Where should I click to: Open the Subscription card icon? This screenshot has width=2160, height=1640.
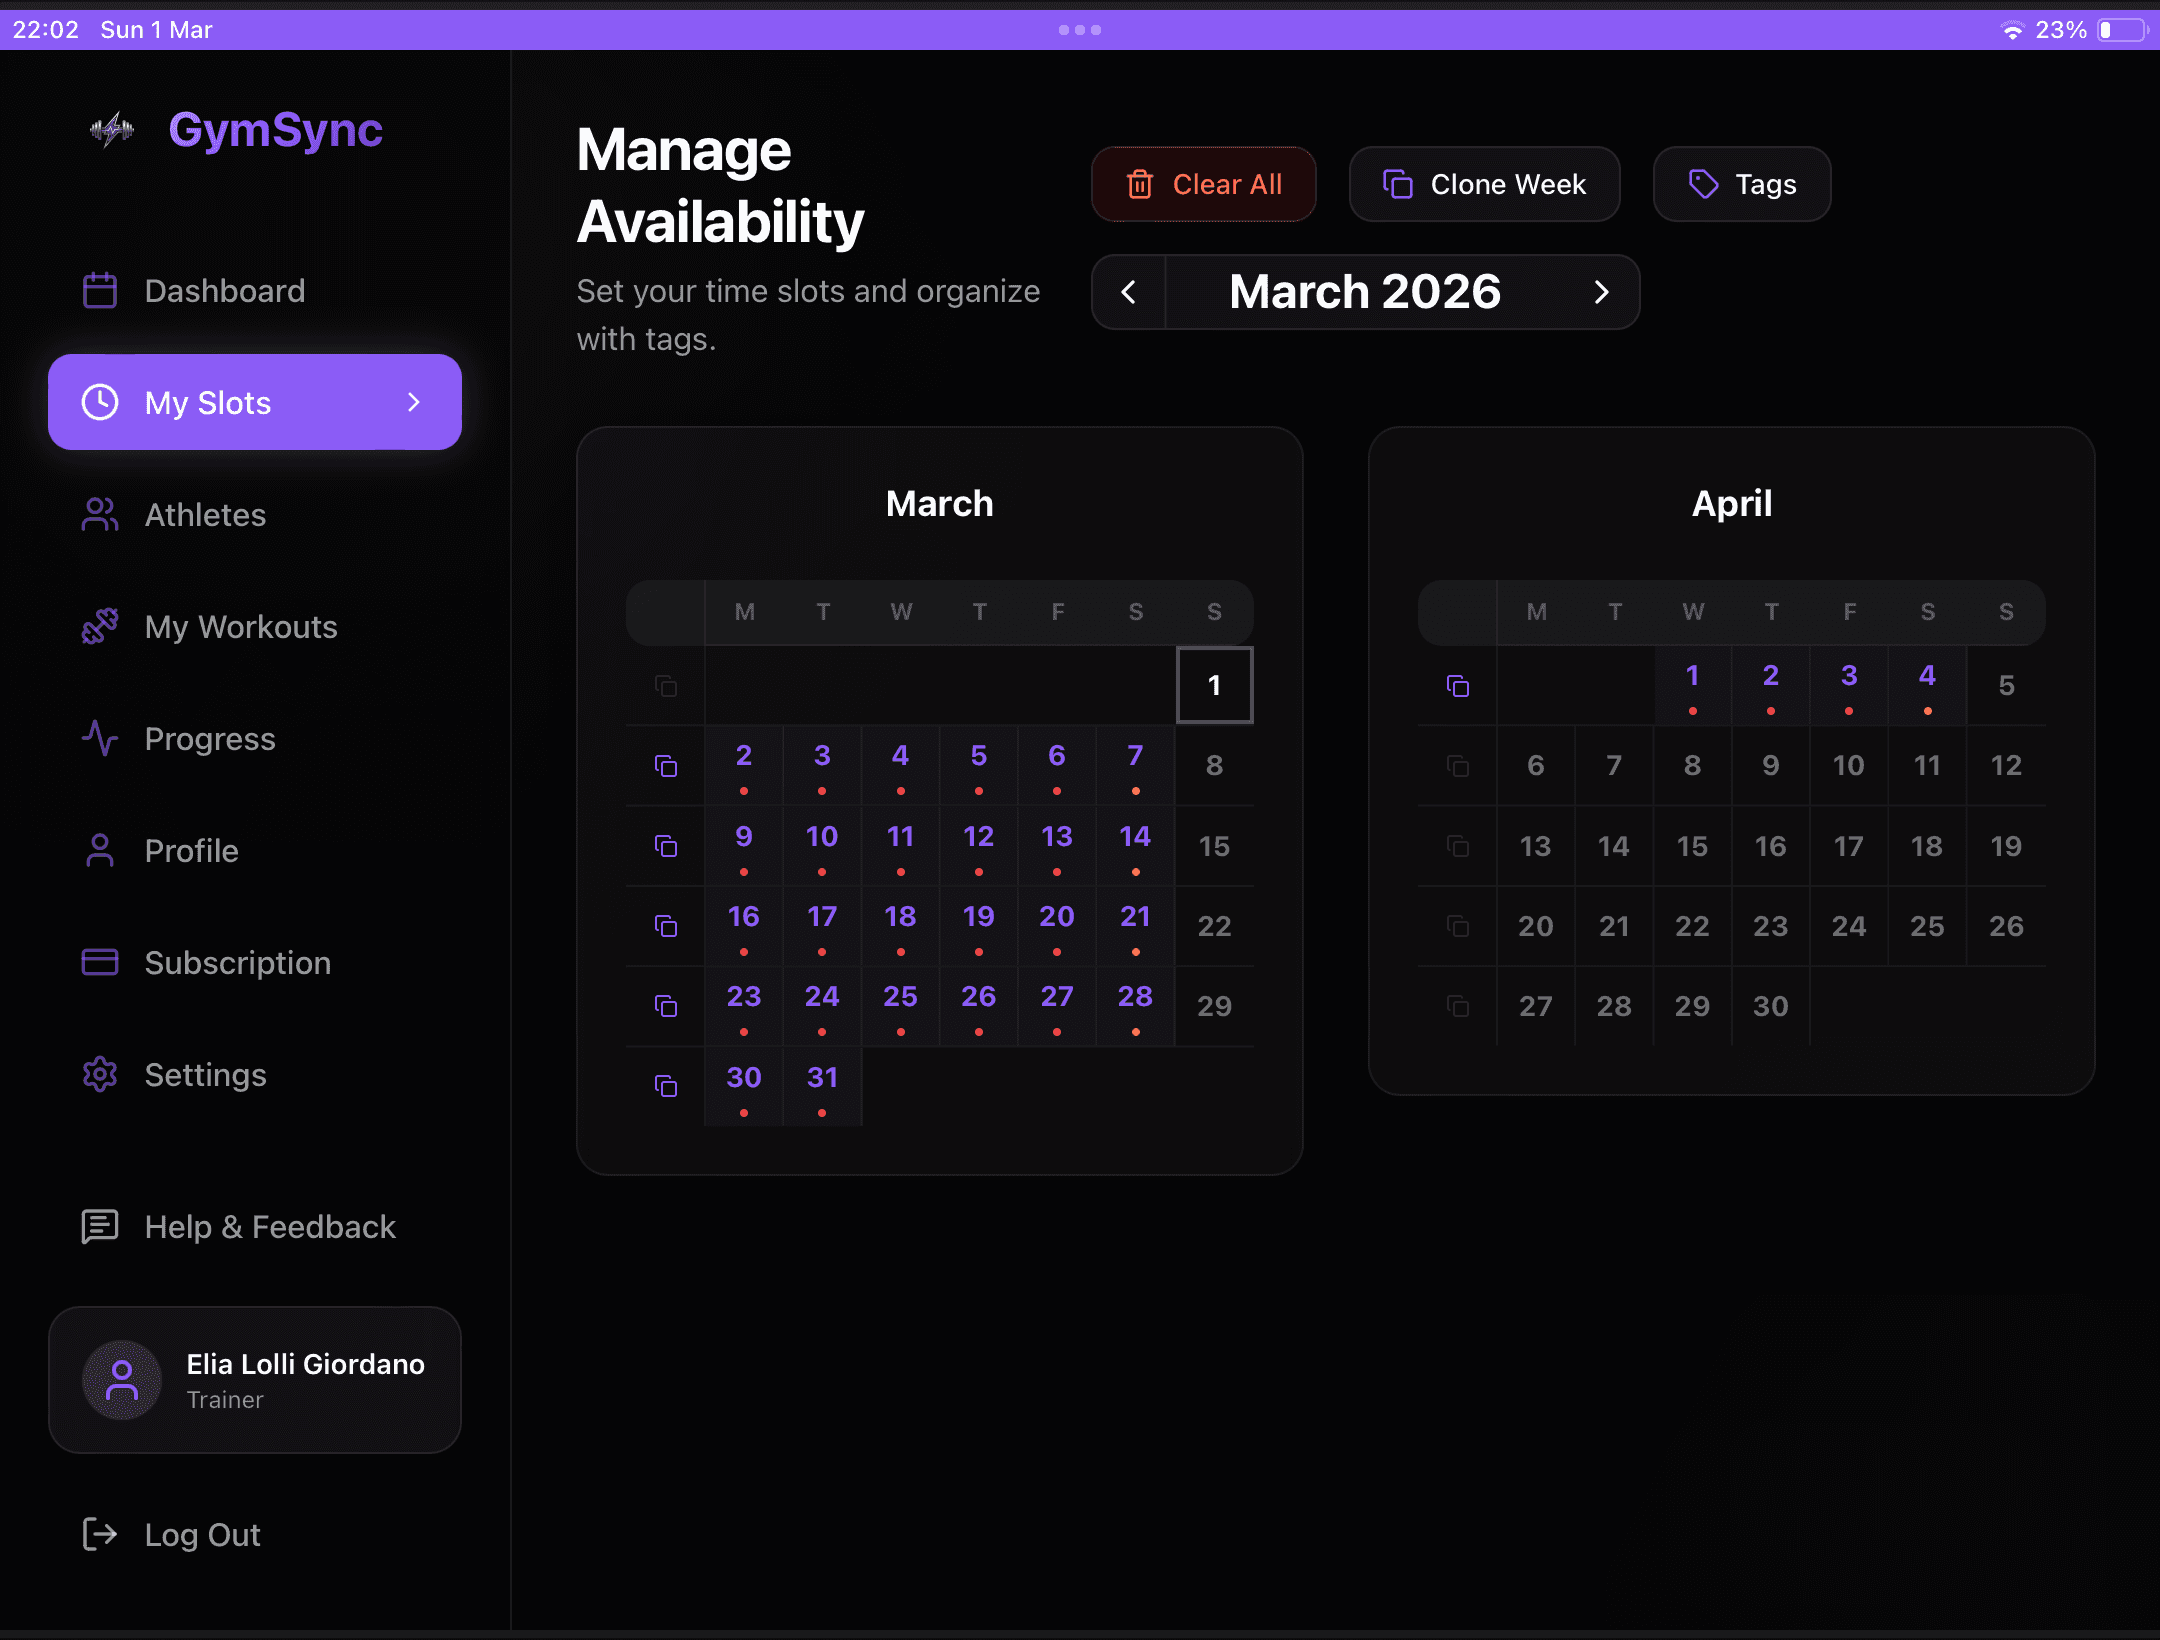tap(100, 962)
